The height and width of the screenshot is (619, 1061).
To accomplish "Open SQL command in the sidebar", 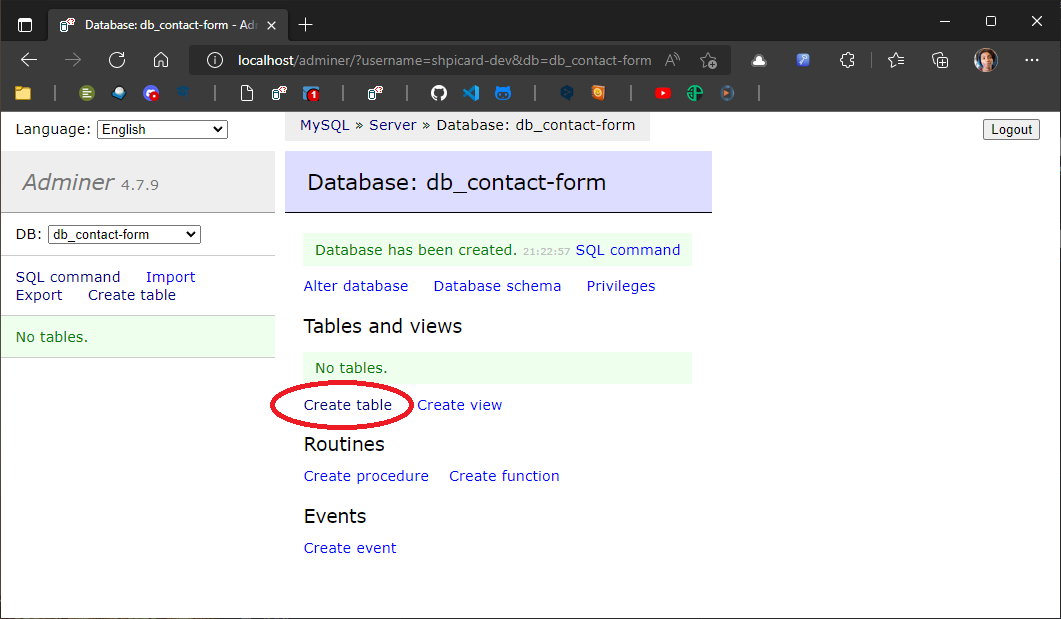I will [68, 277].
